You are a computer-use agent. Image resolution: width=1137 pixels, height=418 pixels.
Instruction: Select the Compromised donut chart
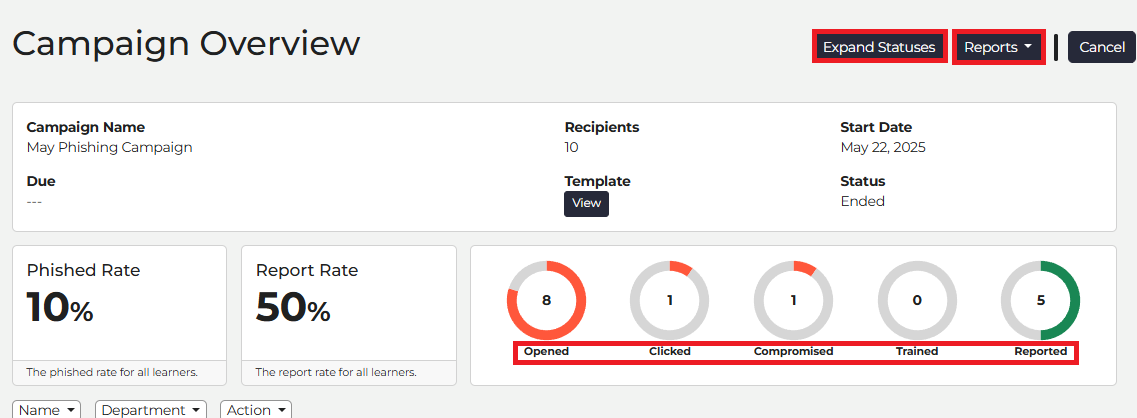(x=793, y=300)
